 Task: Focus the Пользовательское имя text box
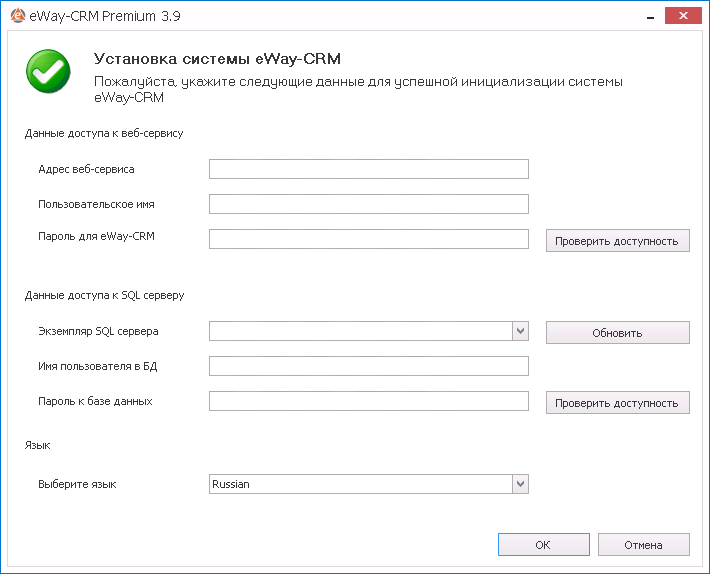369,204
